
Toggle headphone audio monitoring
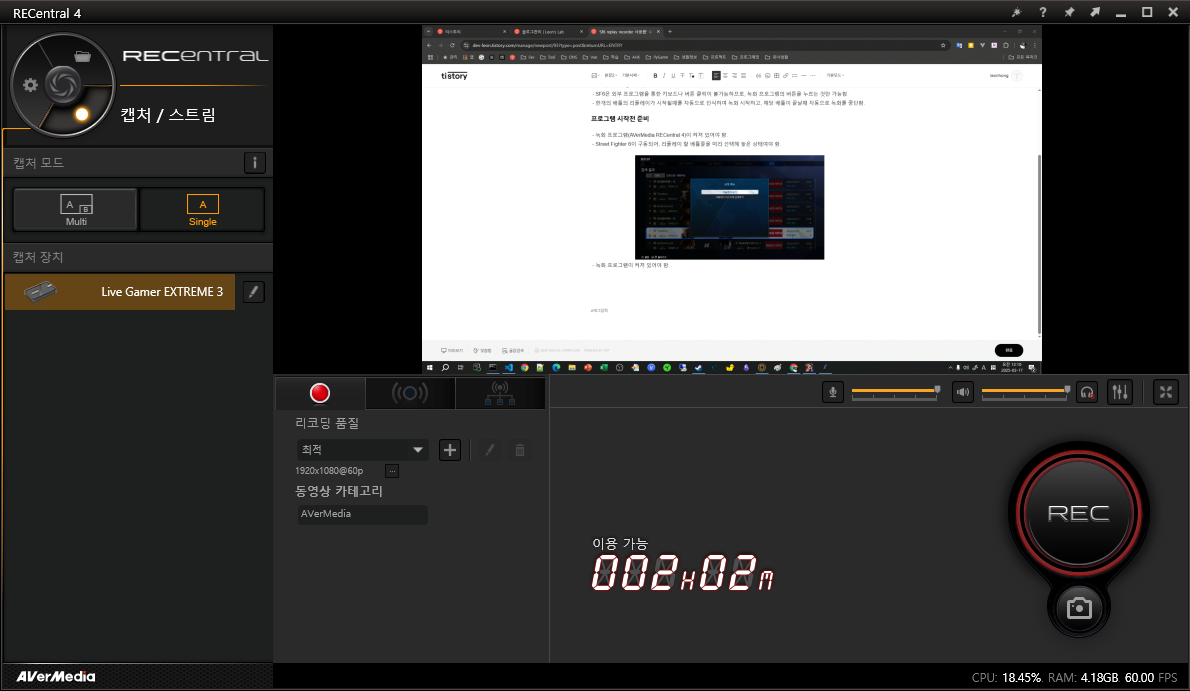(x=1087, y=392)
